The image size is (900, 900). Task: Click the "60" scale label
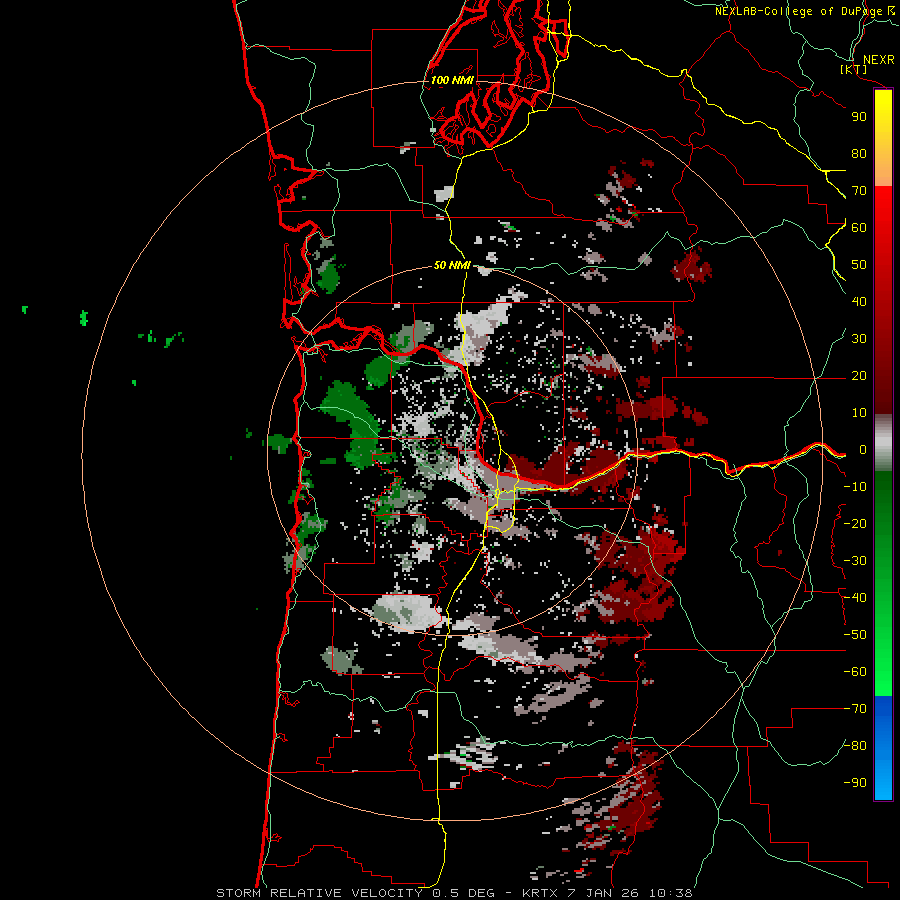[x=859, y=227]
